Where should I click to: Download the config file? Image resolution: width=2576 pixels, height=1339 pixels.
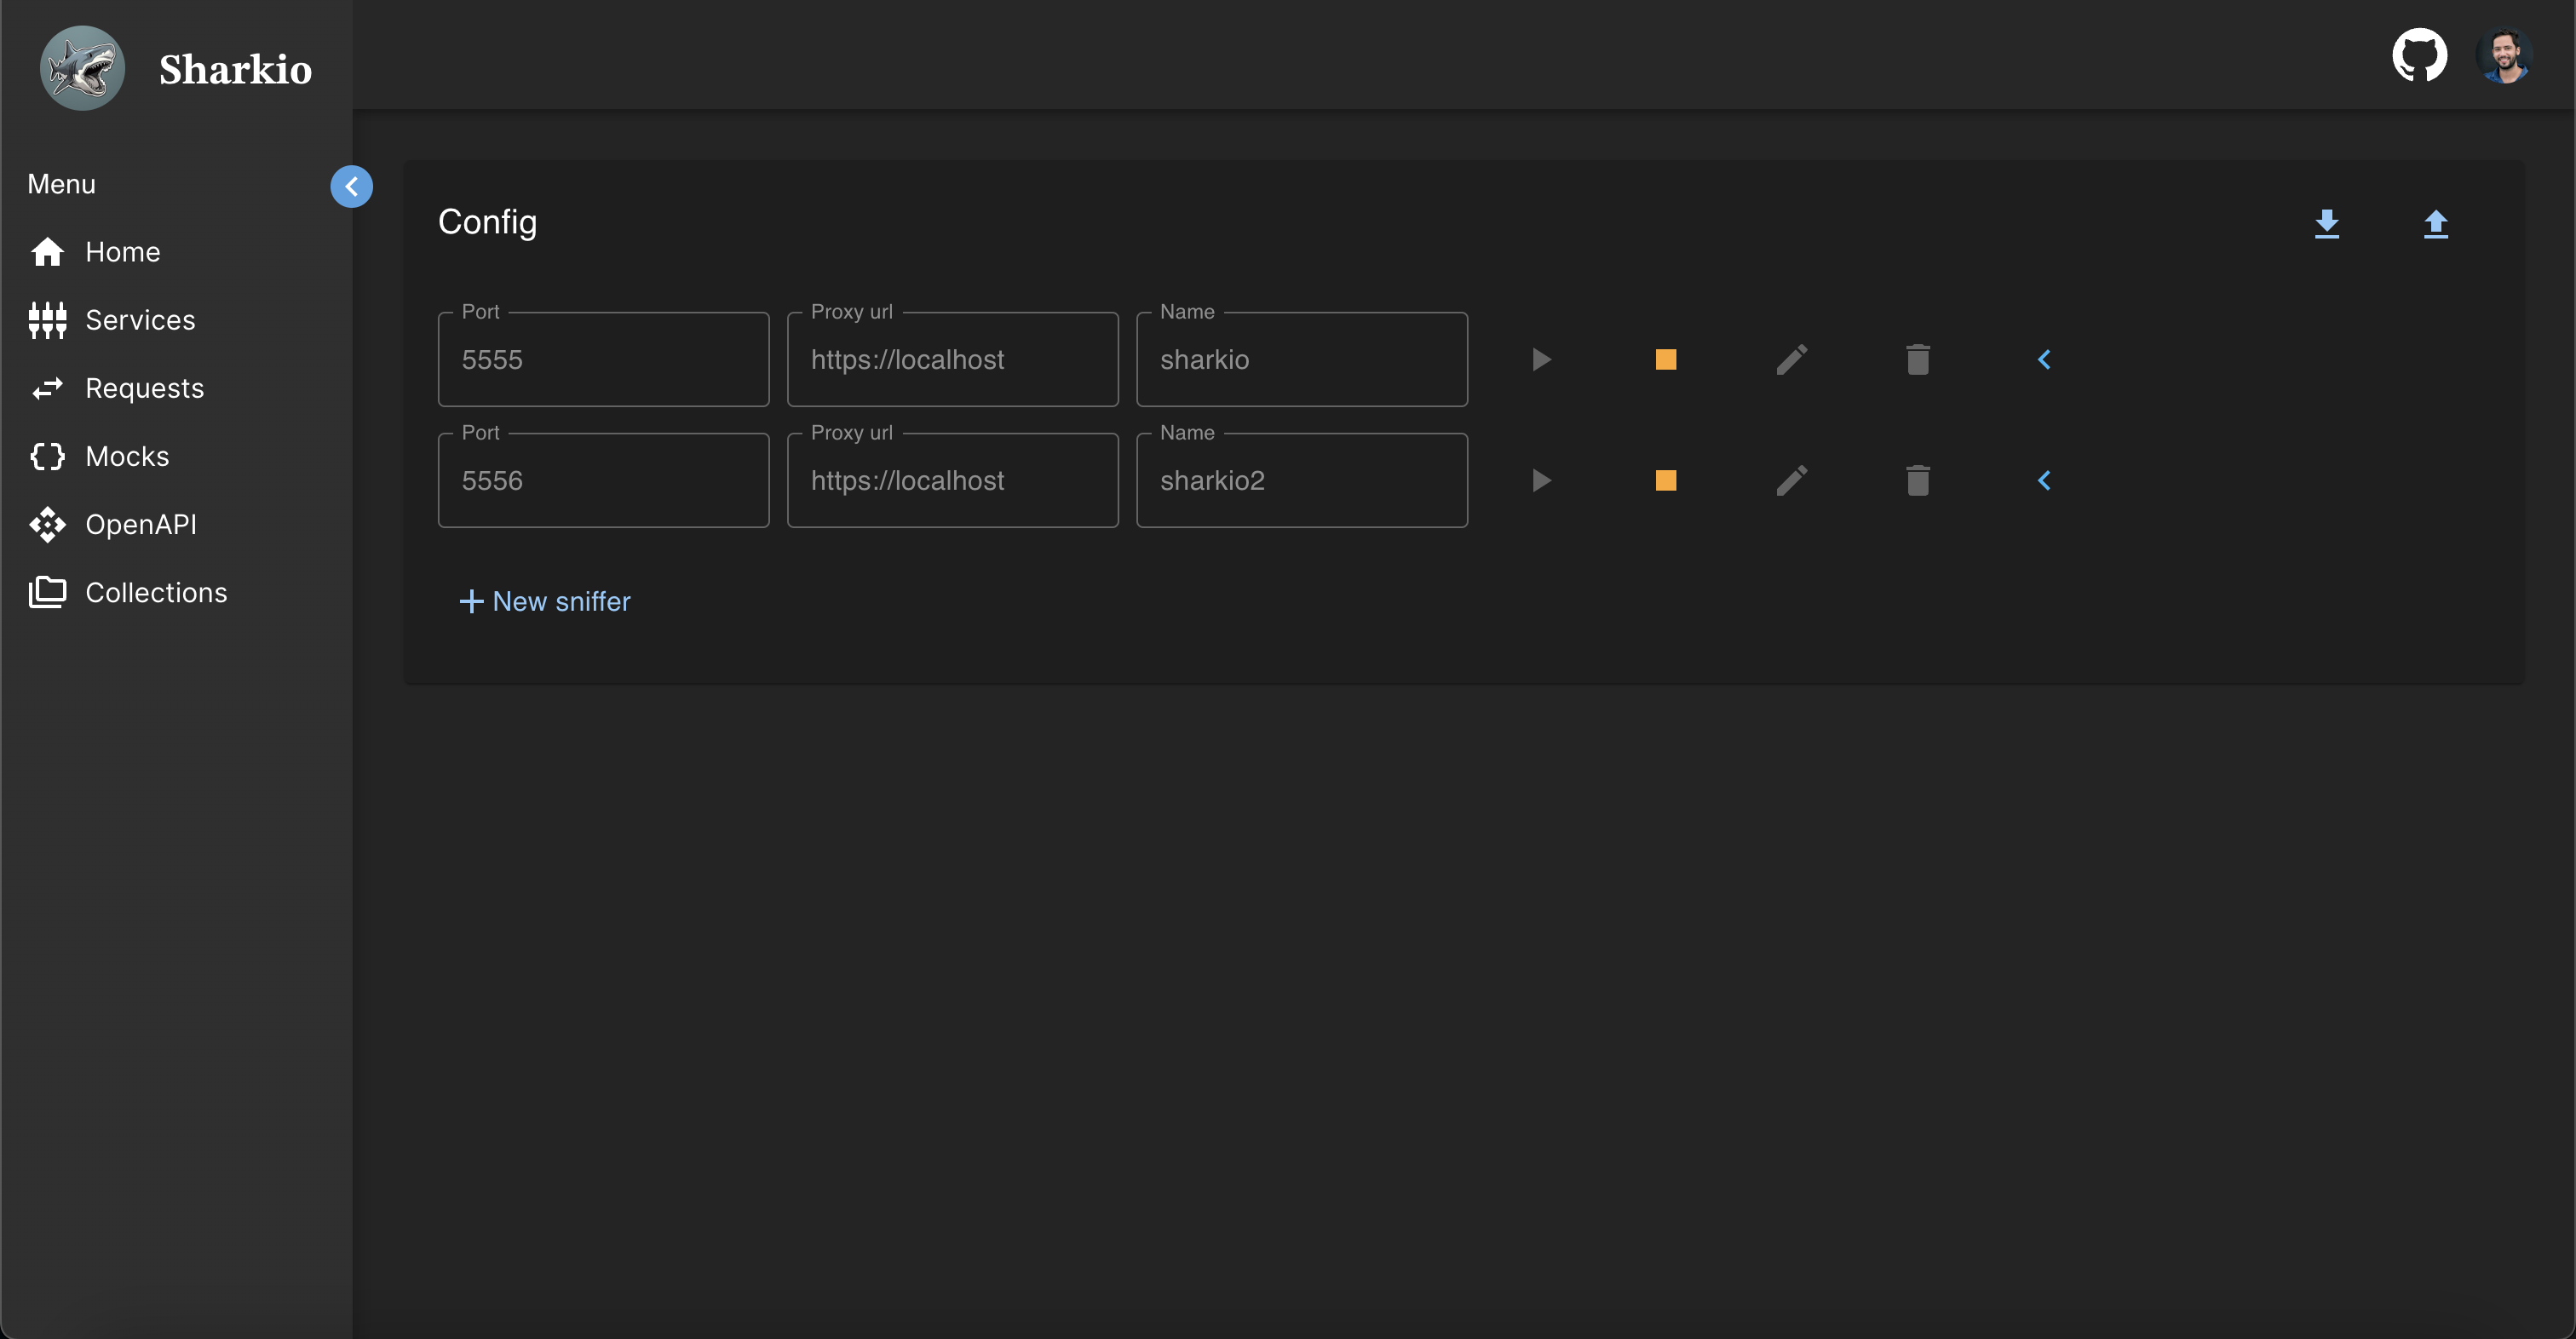(2327, 223)
